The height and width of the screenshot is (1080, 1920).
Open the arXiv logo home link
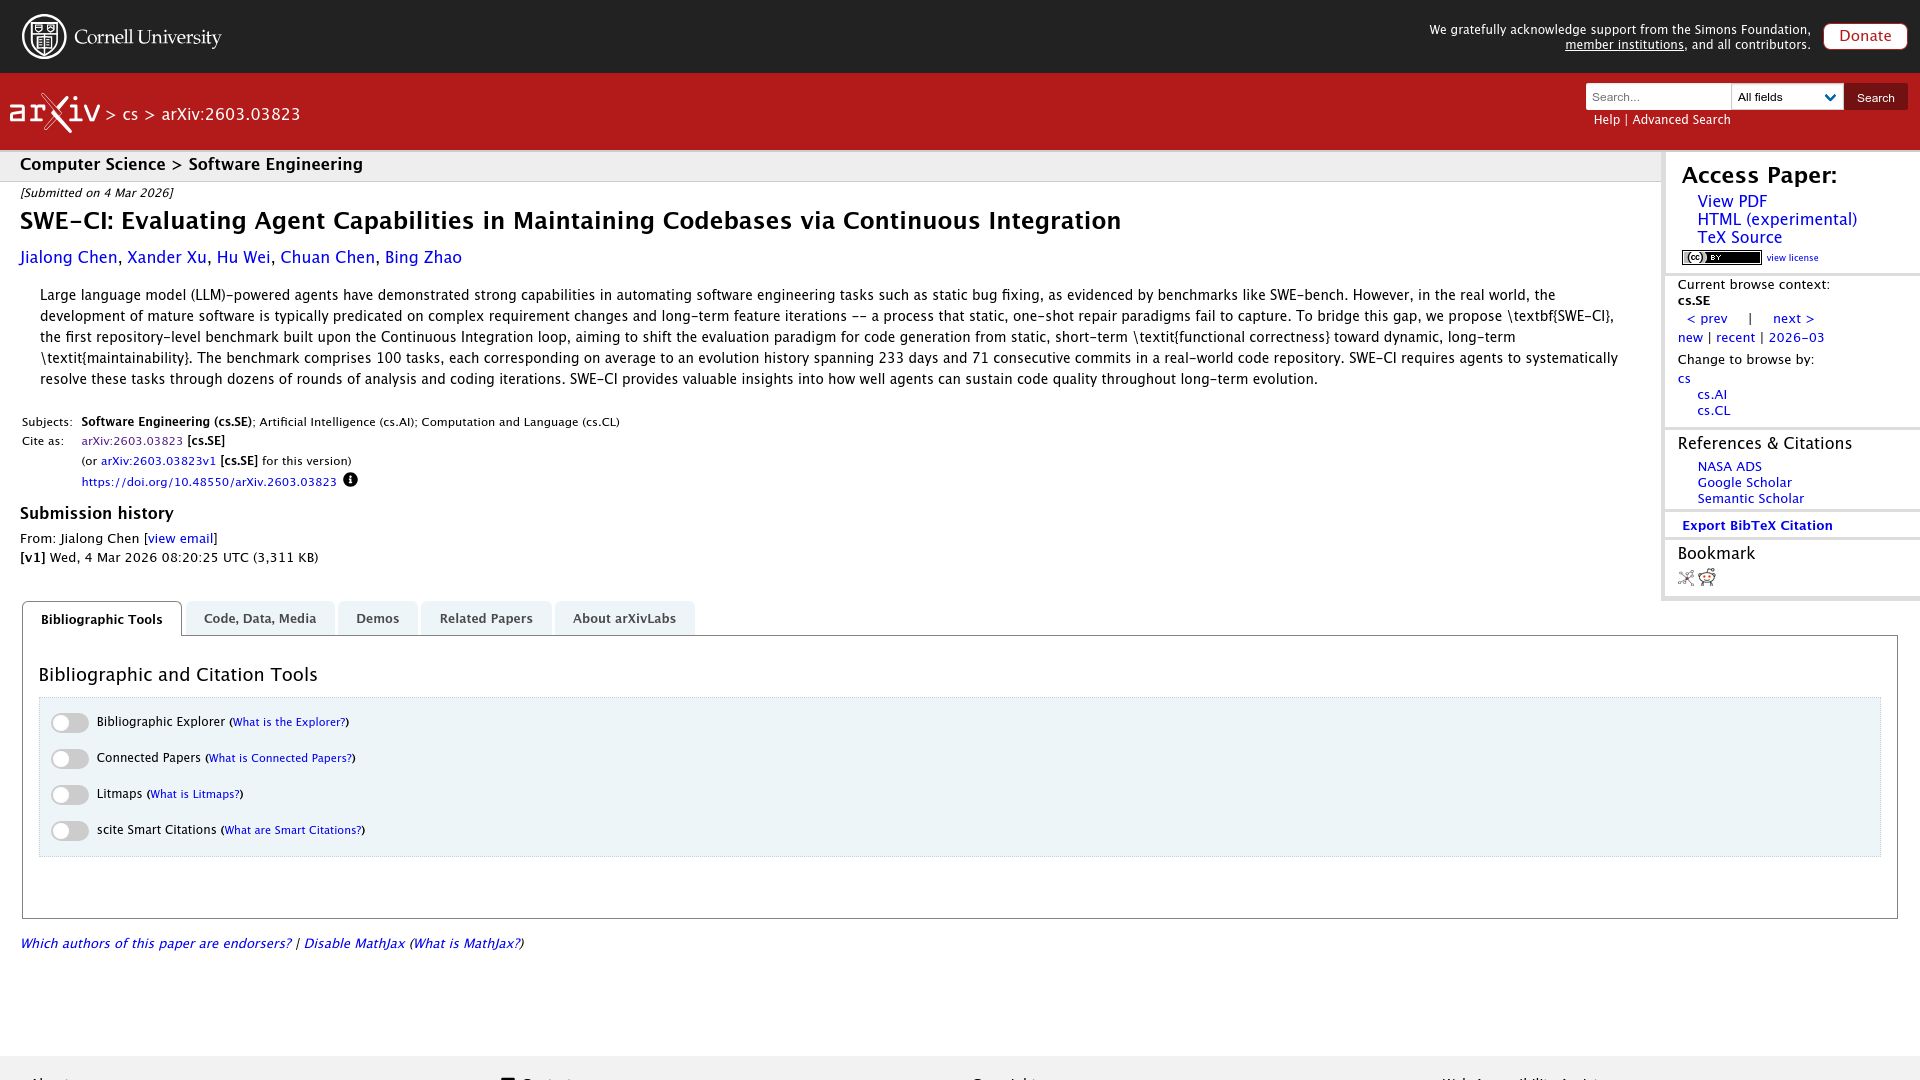point(55,113)
